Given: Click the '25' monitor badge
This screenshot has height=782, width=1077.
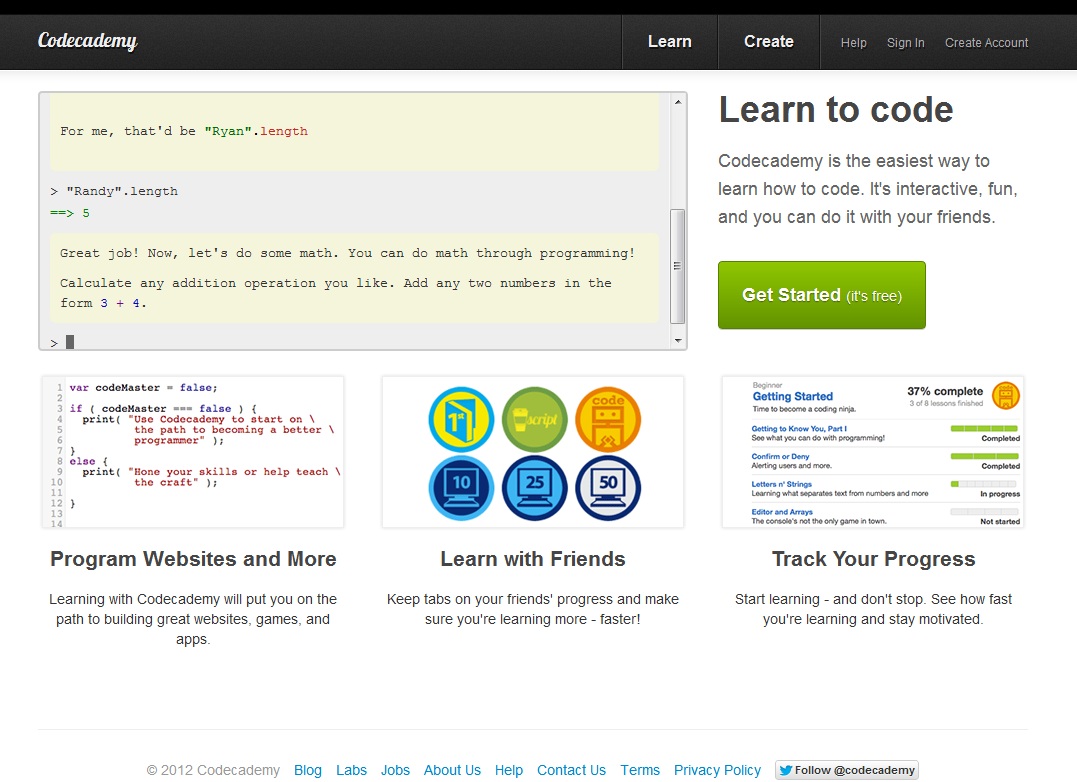Looking at the screenshot, I should (x=534, y=488).
